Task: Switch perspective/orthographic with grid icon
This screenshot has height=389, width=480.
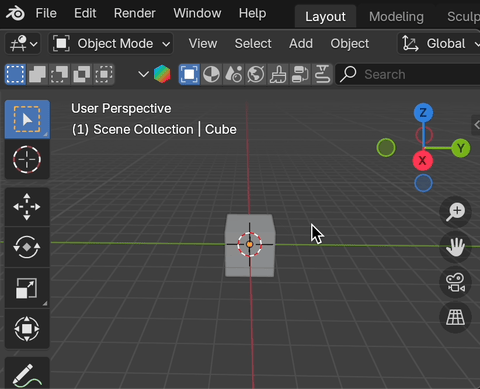Action: click(x=455, y=317)
